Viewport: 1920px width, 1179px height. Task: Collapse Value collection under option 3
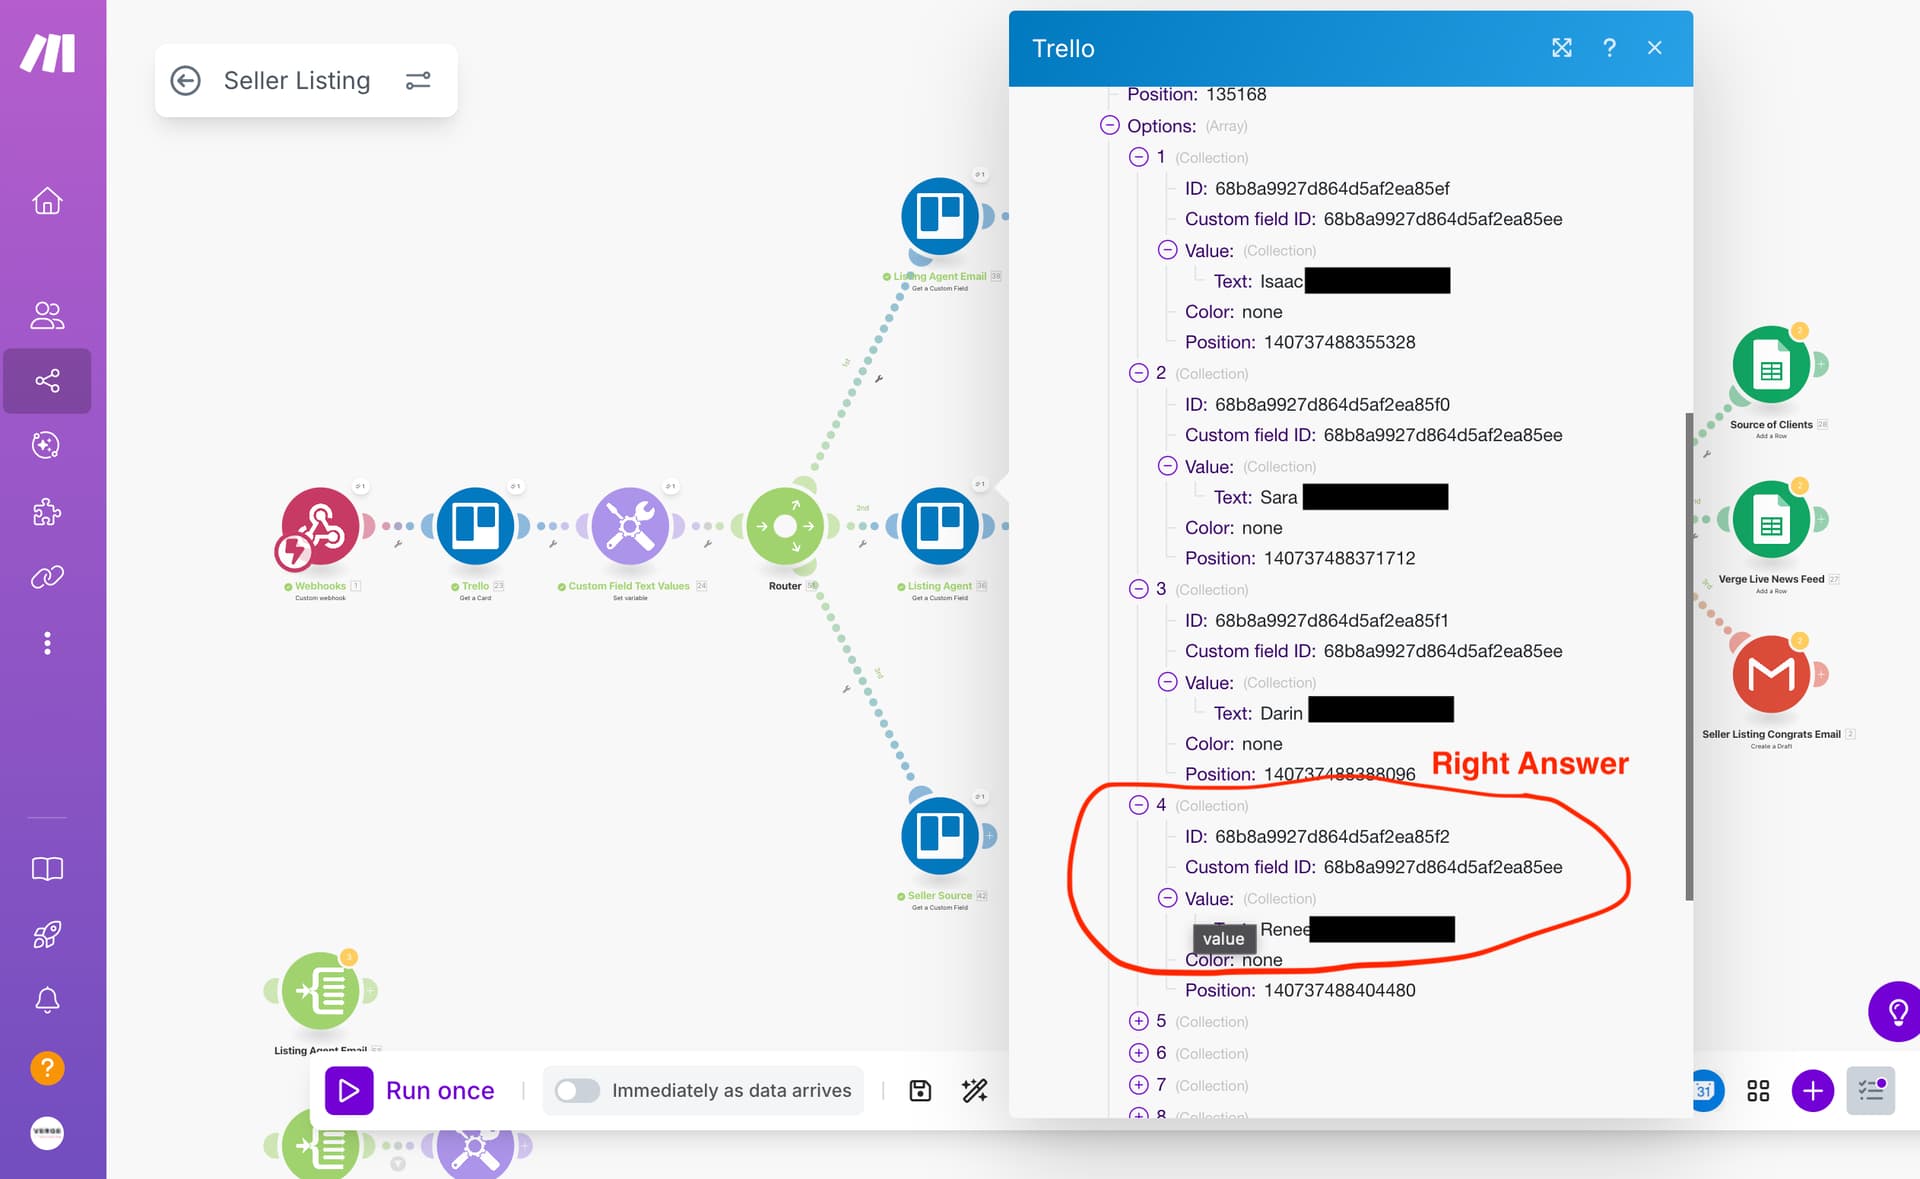tap(1168, 682)
